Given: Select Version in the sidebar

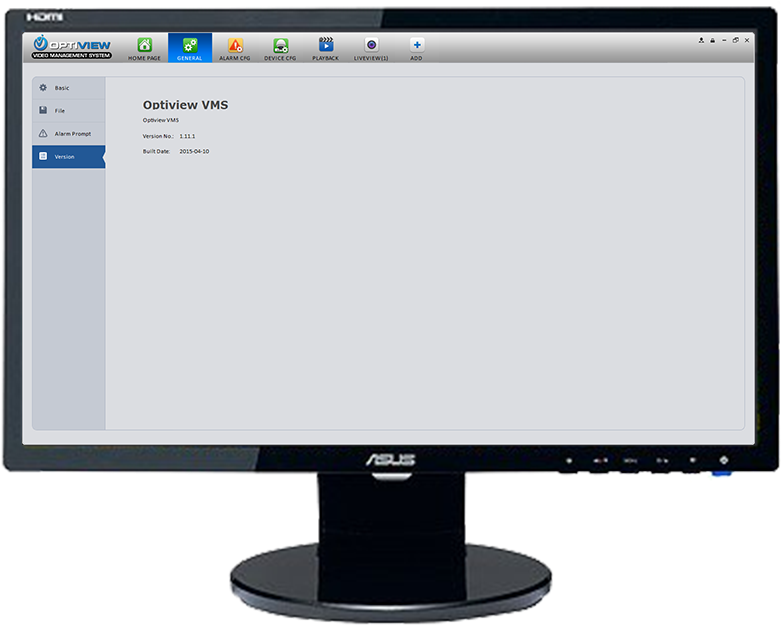Looking at the screenshot, I should (x=69, y=157).
